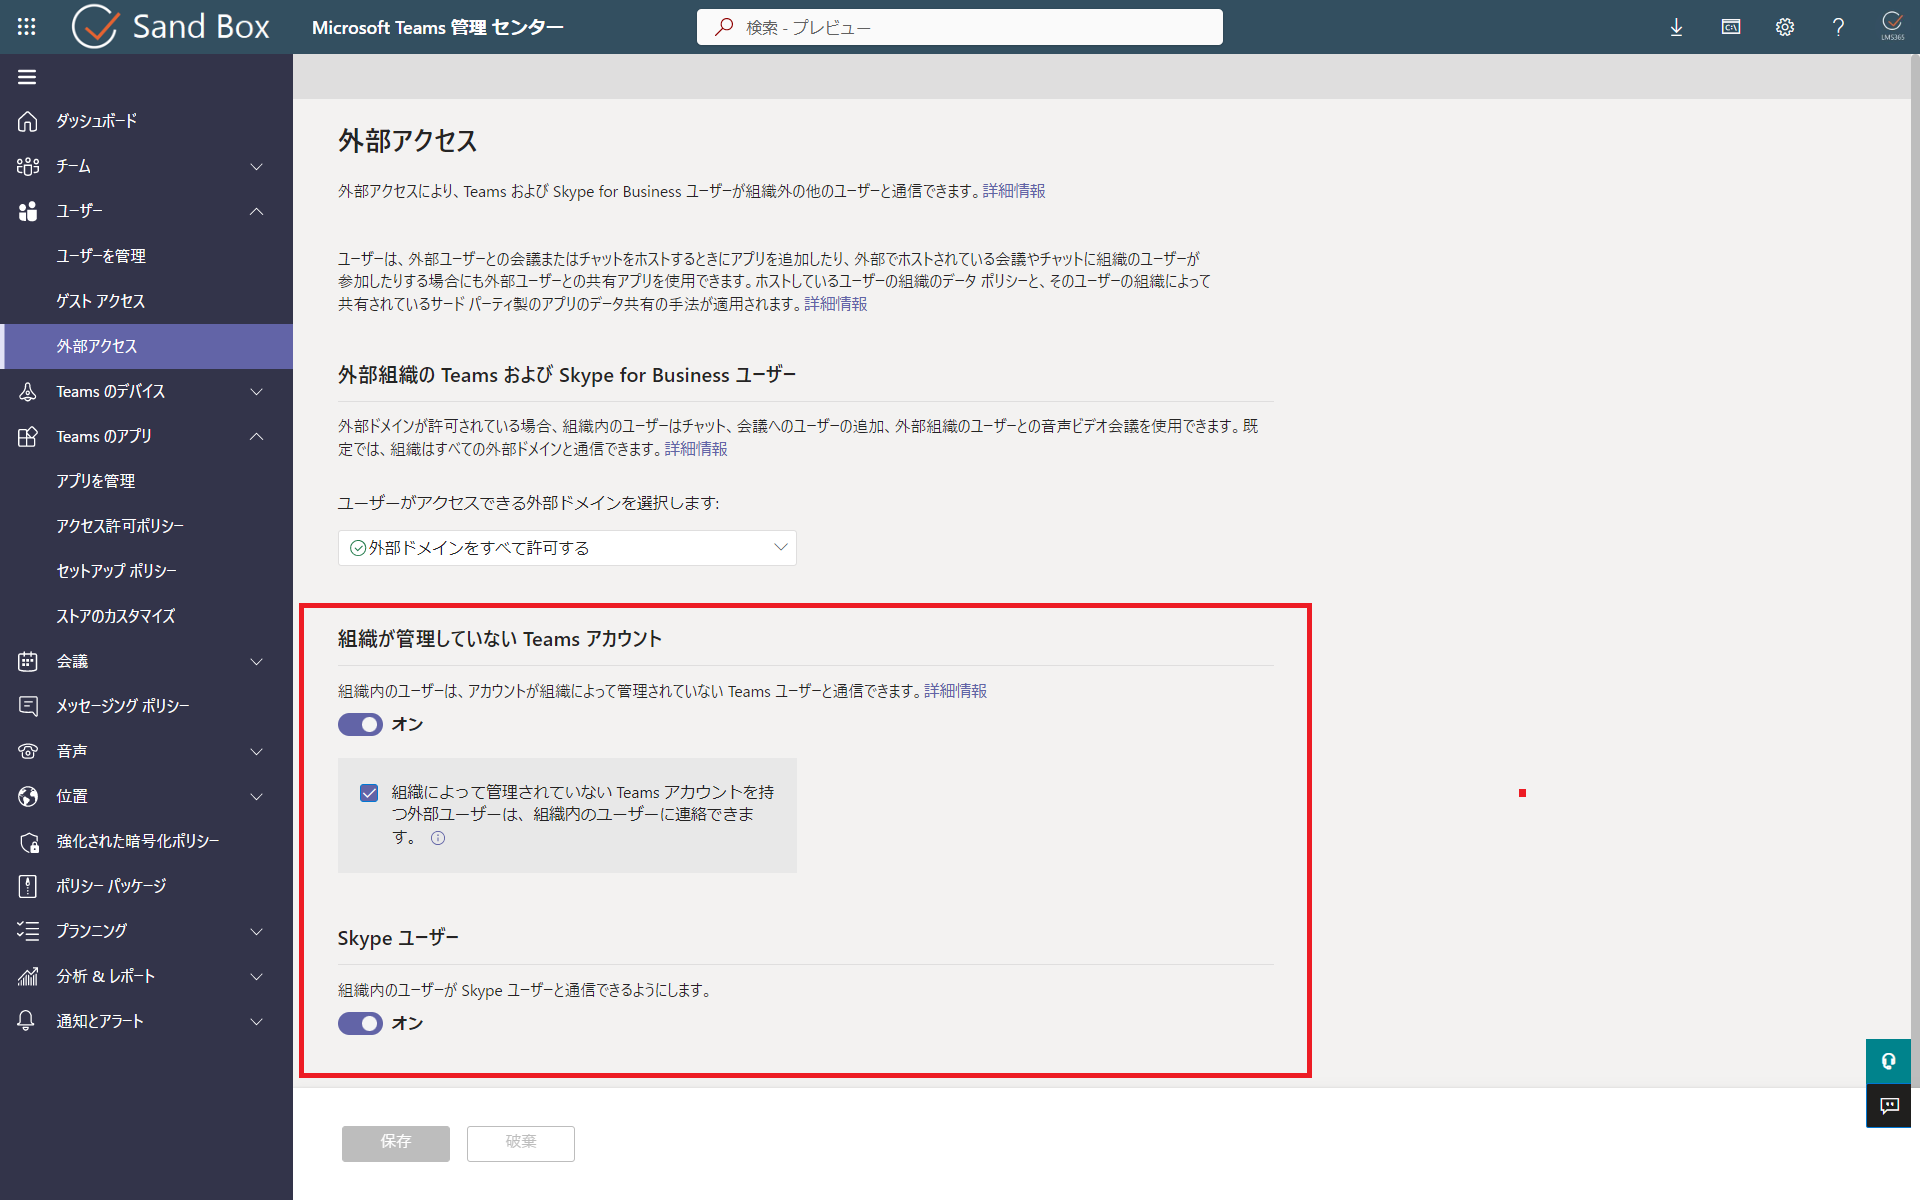Image resolution: width=1920 pixels, height=1200 pixels.
Task: Open 詳細情報 link under unmanaged Teams accounts
Action: [x=955, y=691]
